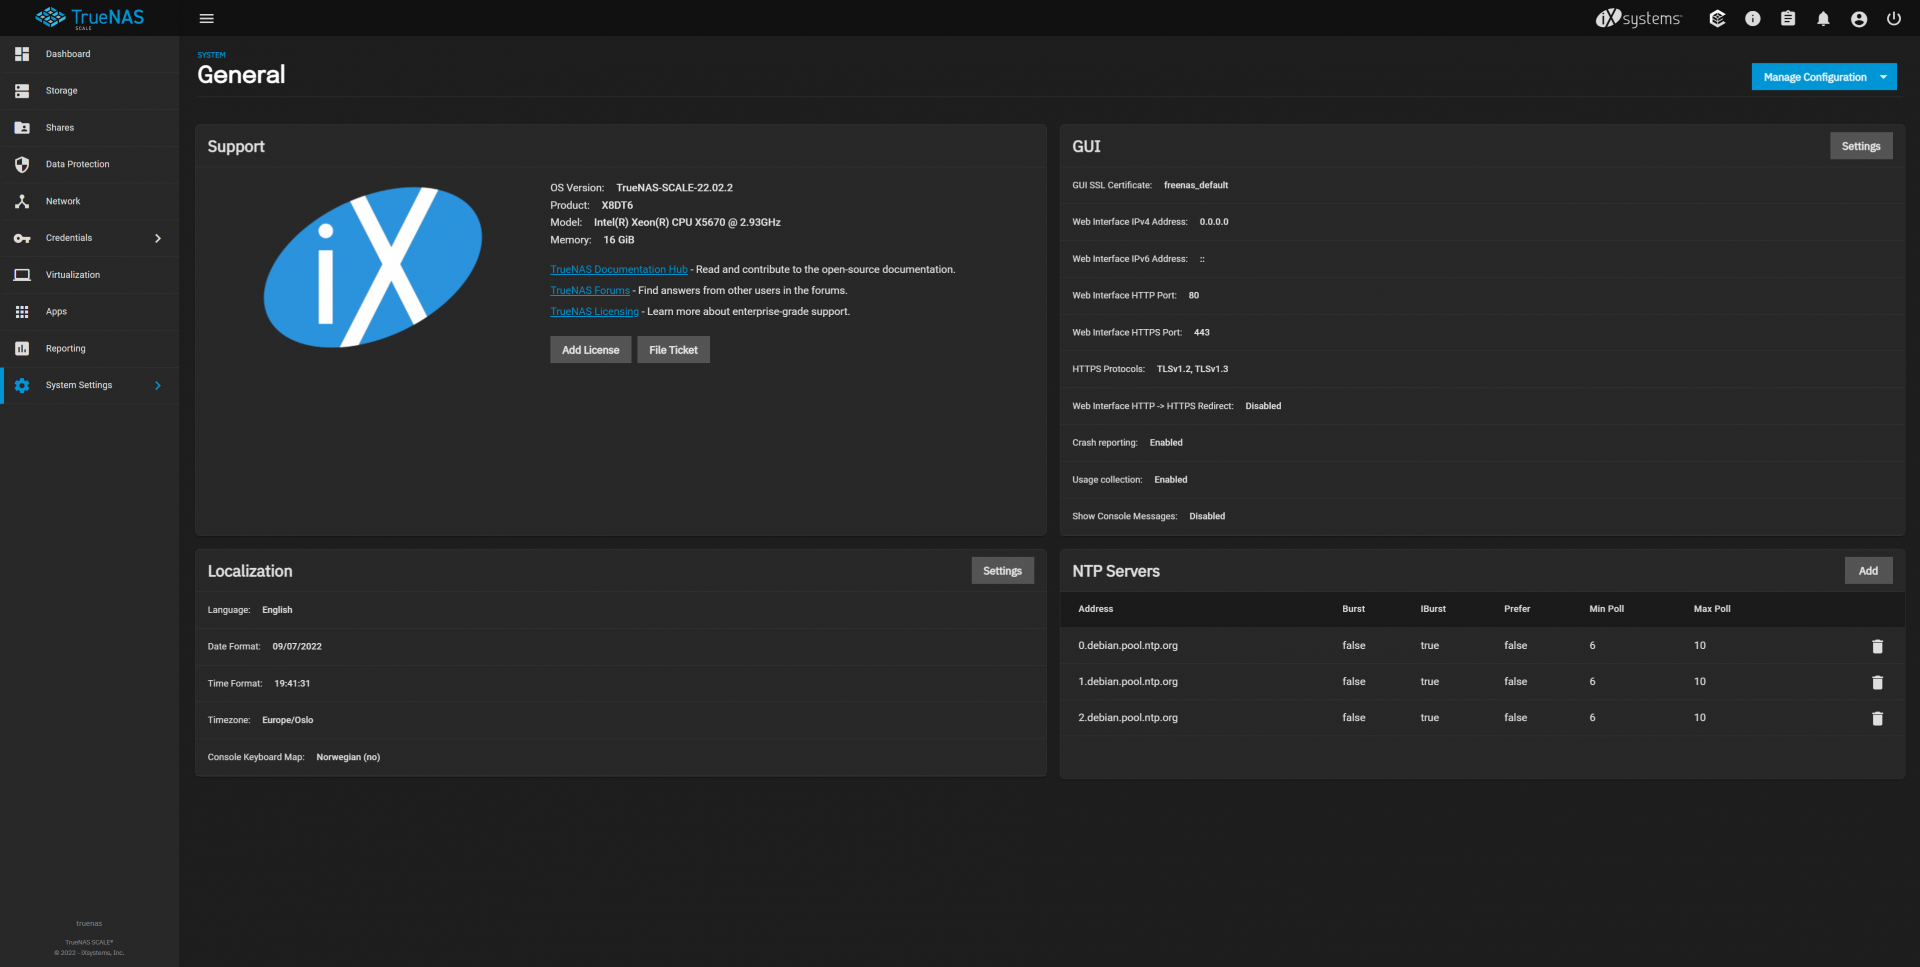The height and width of the screenshot is (967, 1920).
Task: Click the Max Poll column header
Action: click(1712, 609)
